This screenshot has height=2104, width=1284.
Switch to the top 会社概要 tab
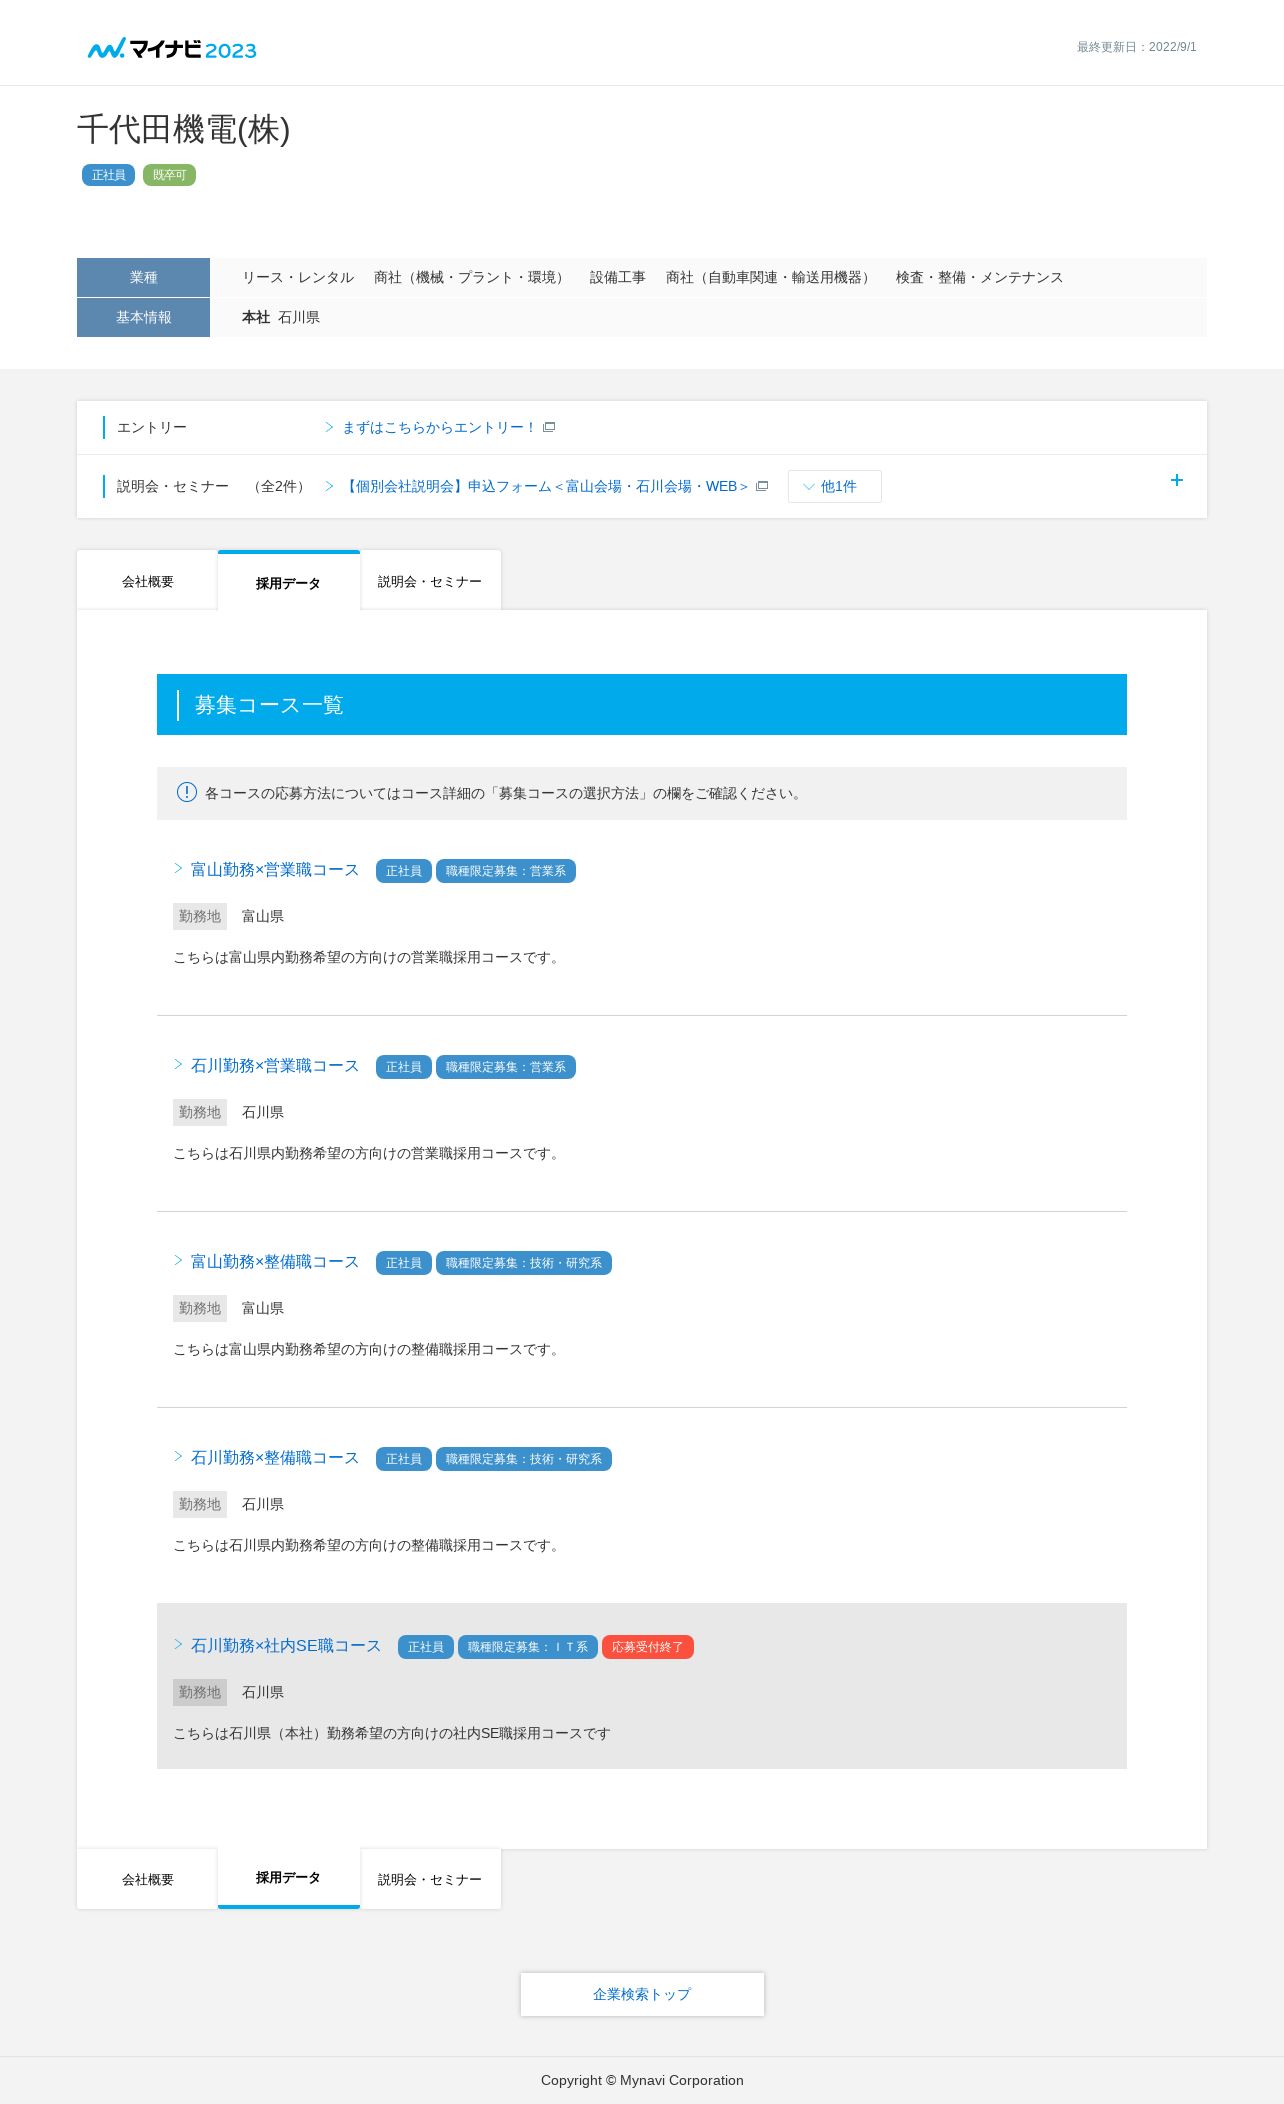147,581
